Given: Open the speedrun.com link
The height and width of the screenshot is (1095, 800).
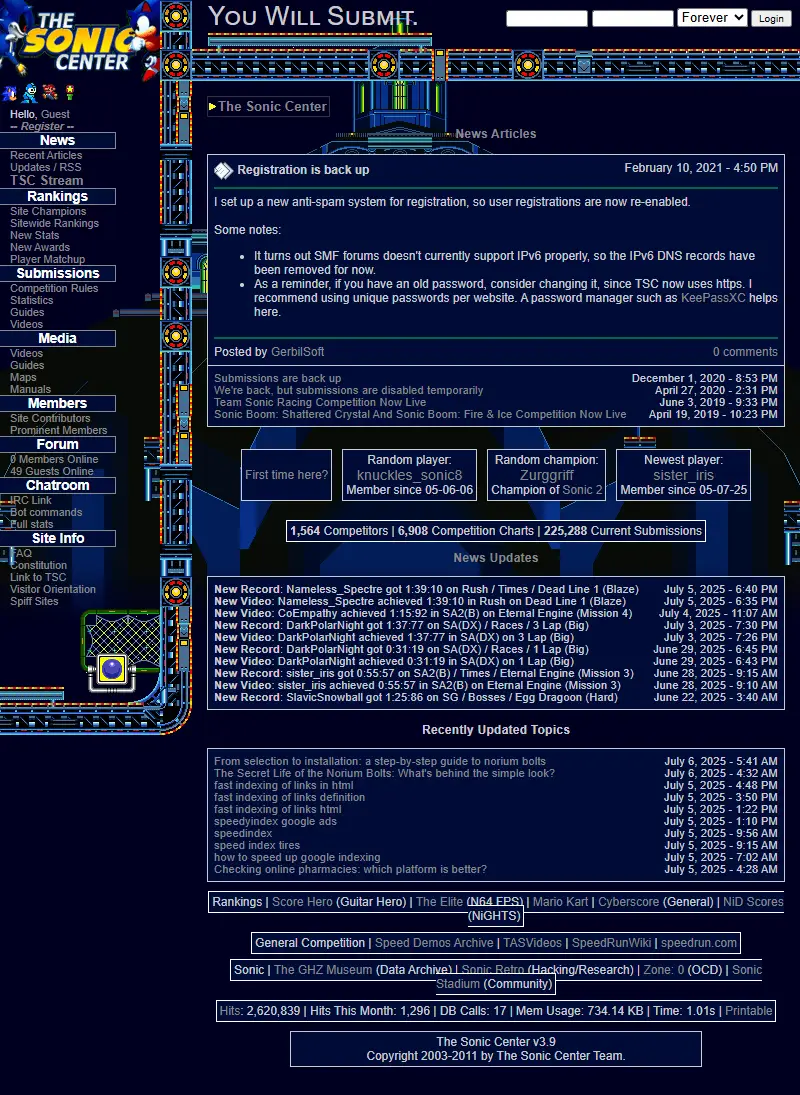Looking at the screenshot, I should point(699,943).
